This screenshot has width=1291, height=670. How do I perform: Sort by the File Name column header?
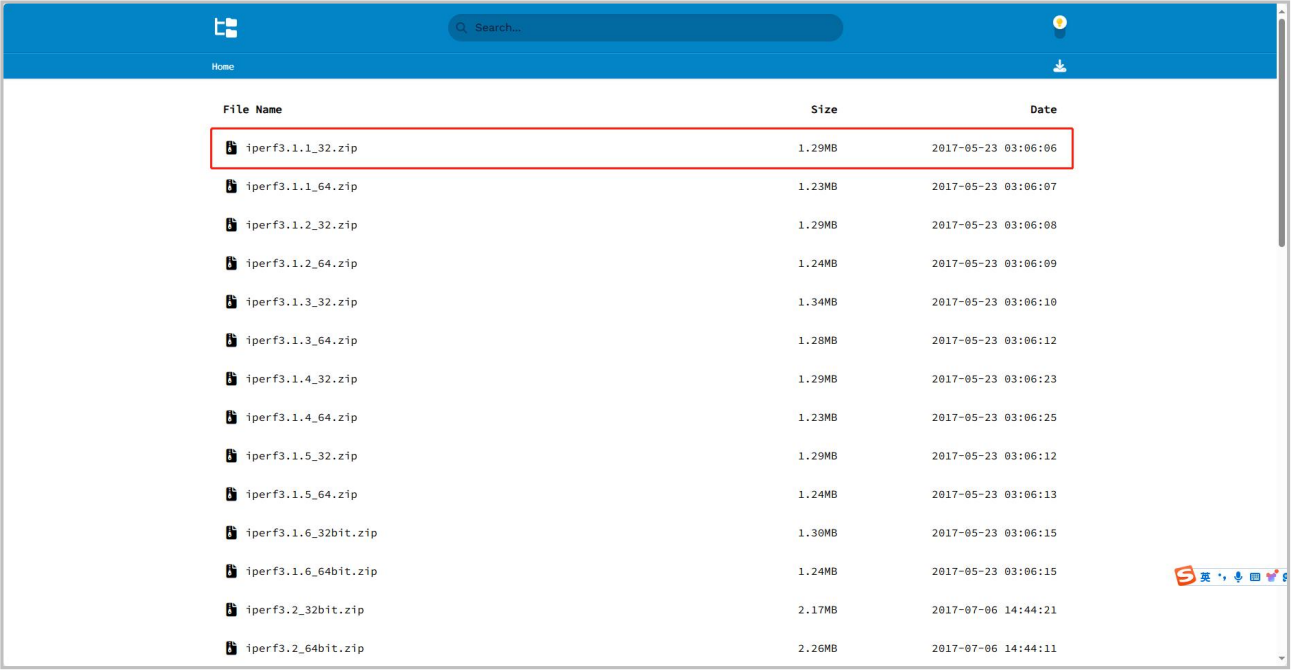tap(252, 110)
